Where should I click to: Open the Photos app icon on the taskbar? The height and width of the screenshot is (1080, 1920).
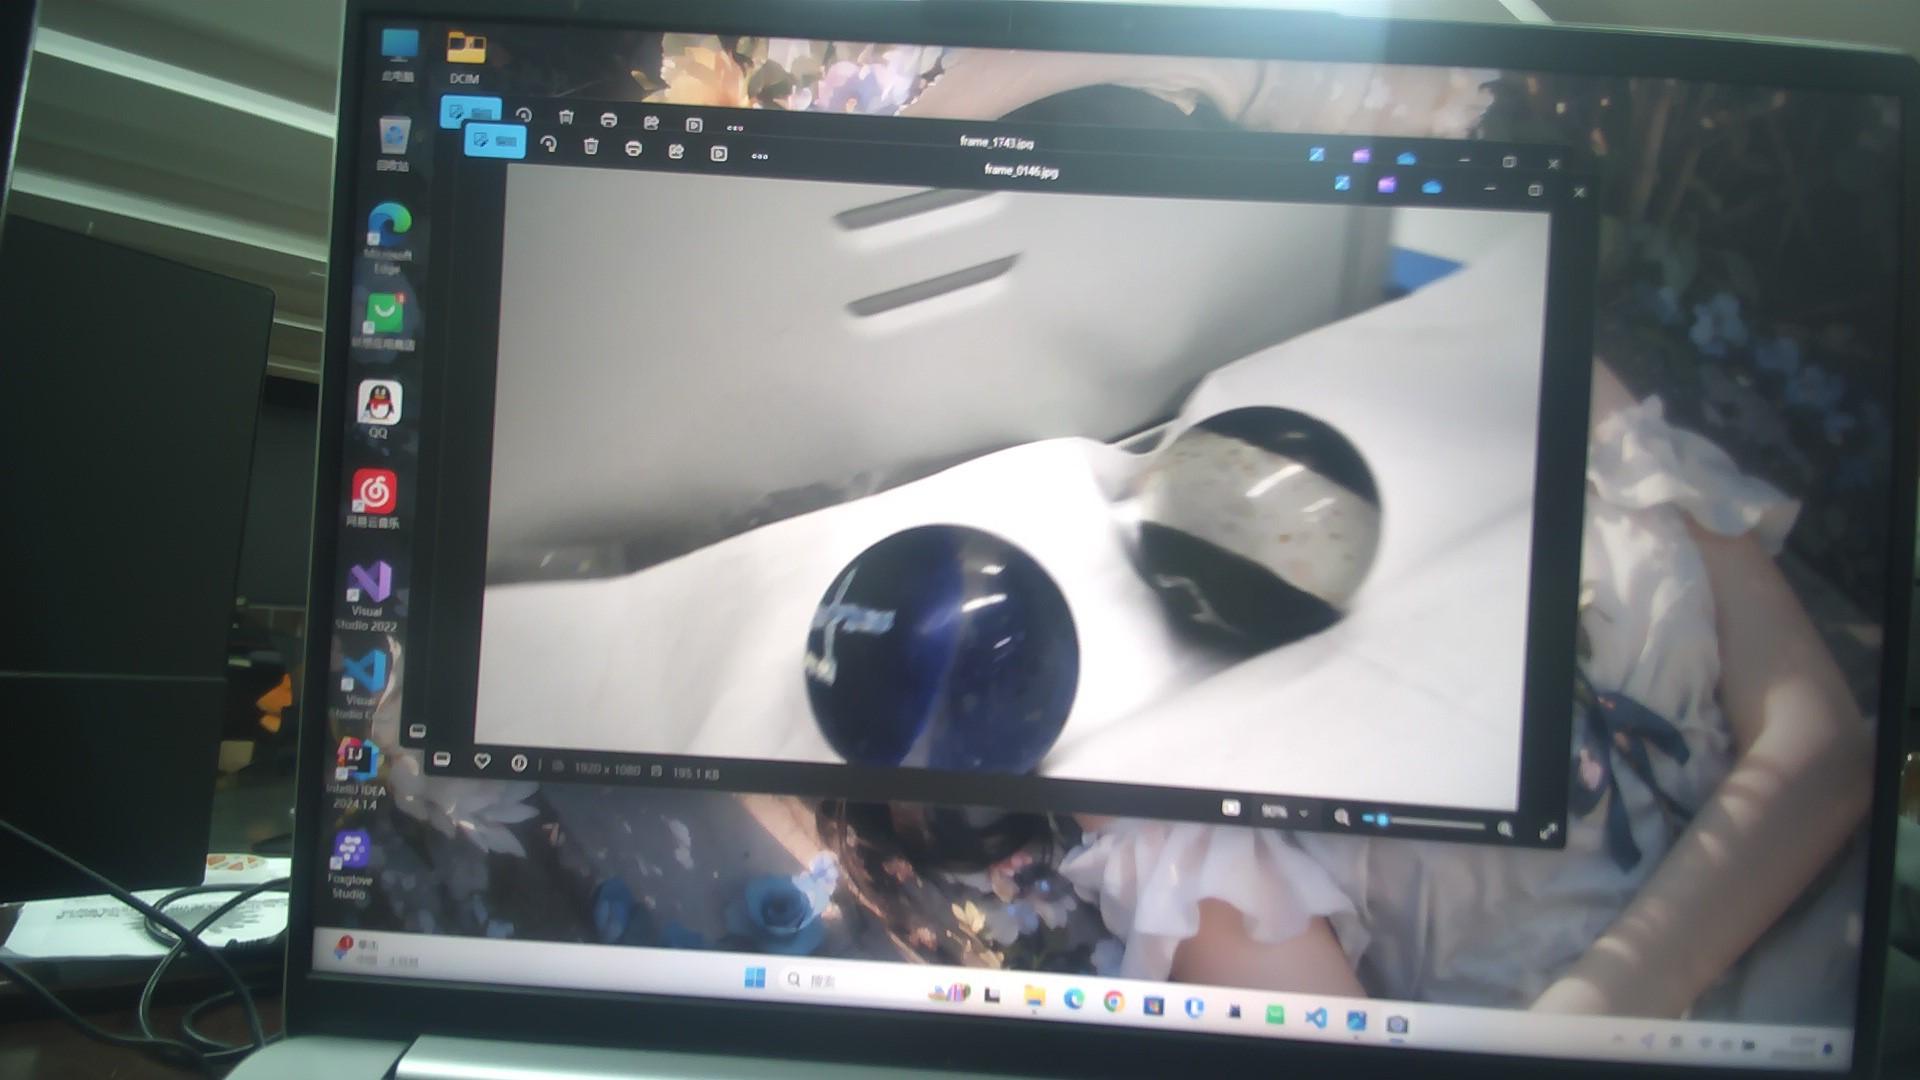[x=1357, y=1020]
